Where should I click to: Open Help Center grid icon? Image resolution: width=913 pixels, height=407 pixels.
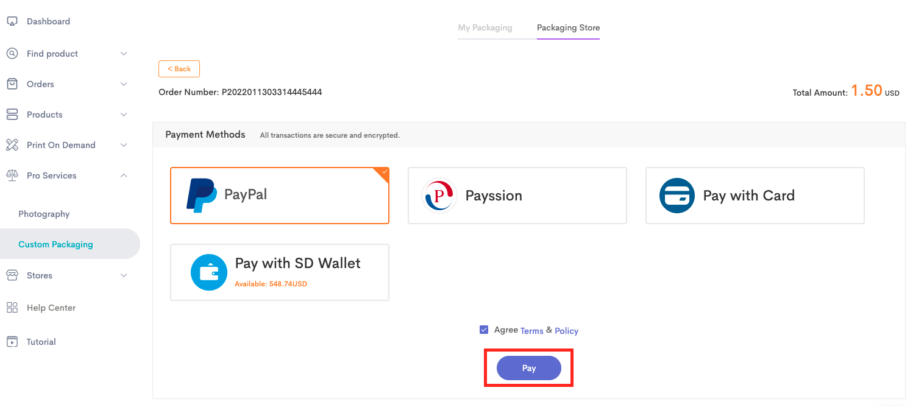coord(12,307)
